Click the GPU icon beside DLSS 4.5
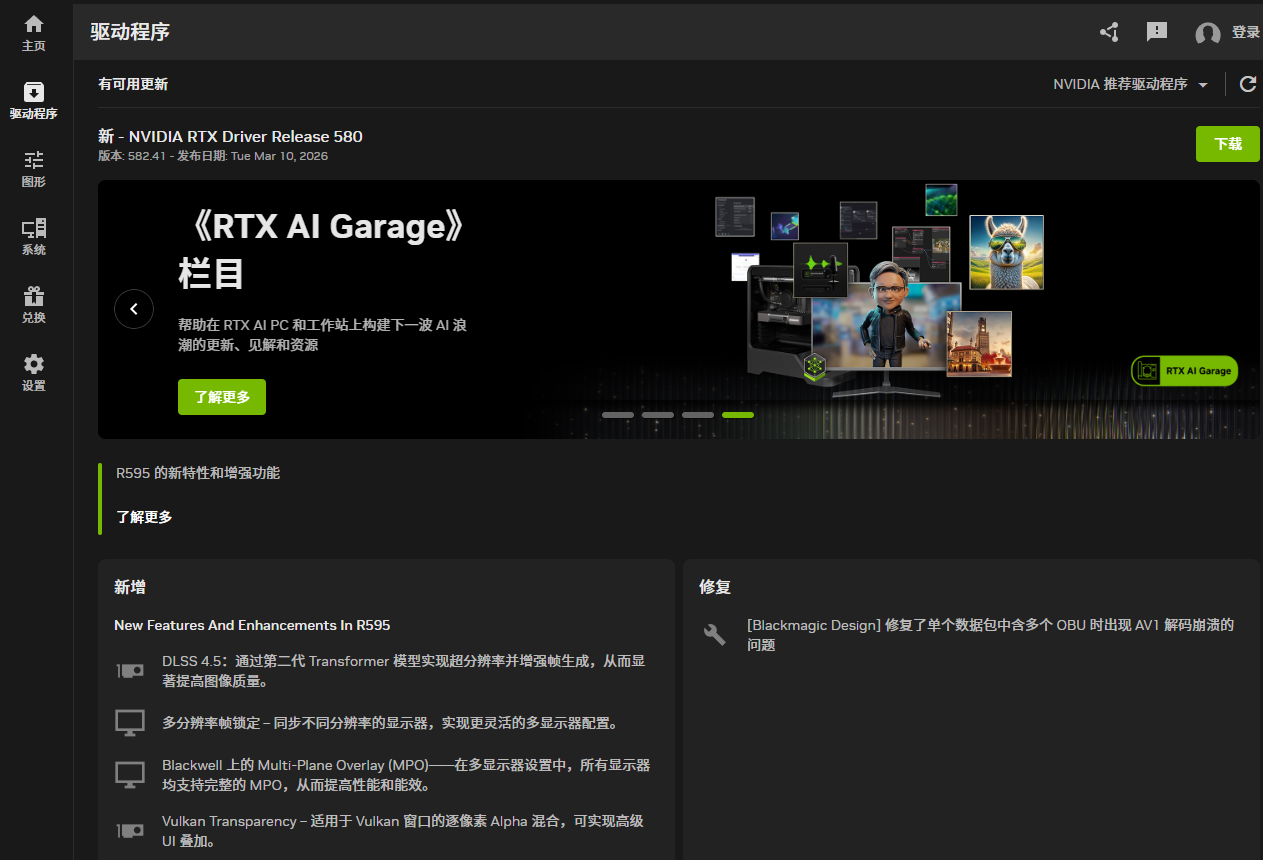Viewport: 1263px width, 860px height. [130, 671]
